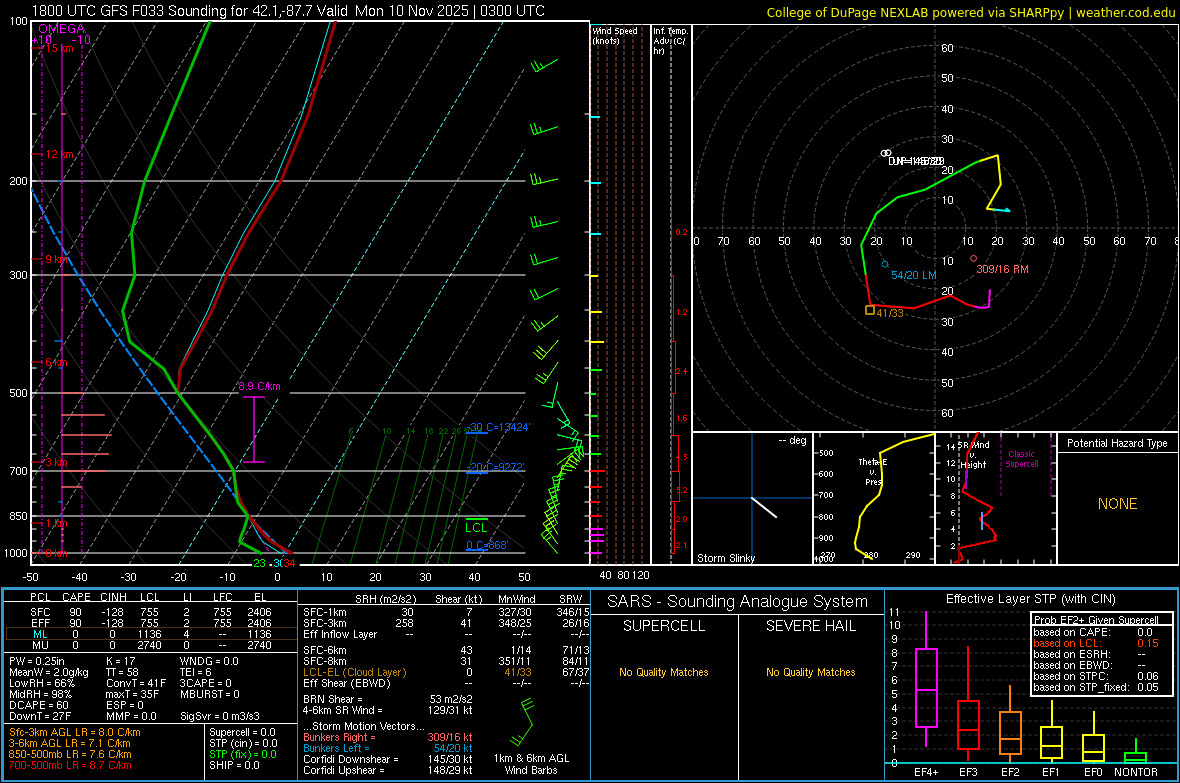This screenshot has height=783, width=1180.
Task: Click the Sfc-3km AGL LR = 8.0 C/km line
Action: tap(75, 732)
